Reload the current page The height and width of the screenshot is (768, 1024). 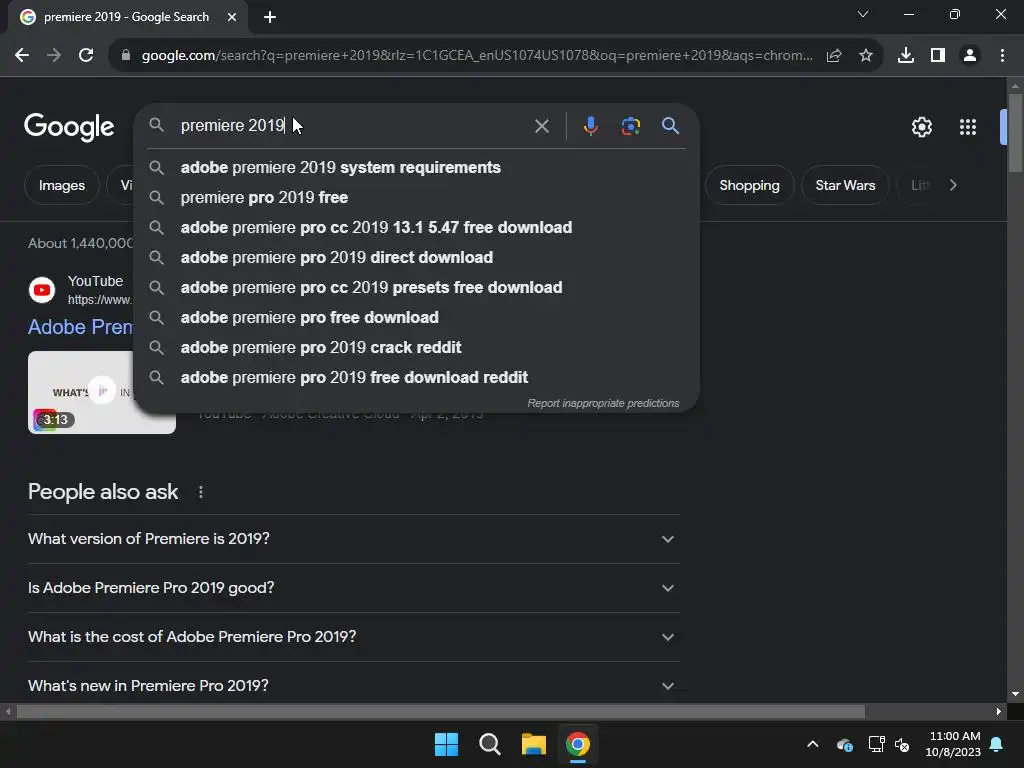pyautogui.click(x=86, y=56)
